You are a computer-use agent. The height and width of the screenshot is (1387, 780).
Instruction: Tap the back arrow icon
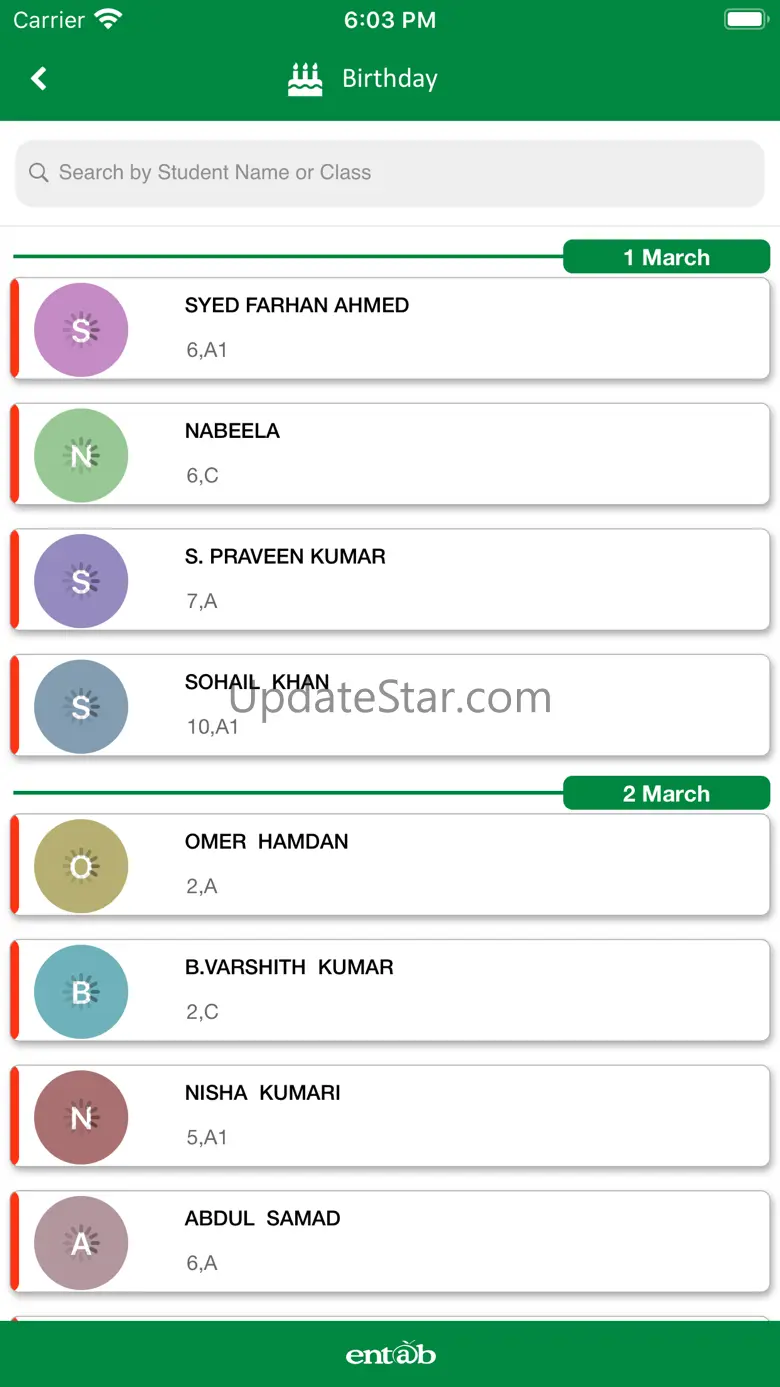click(39, 78)
